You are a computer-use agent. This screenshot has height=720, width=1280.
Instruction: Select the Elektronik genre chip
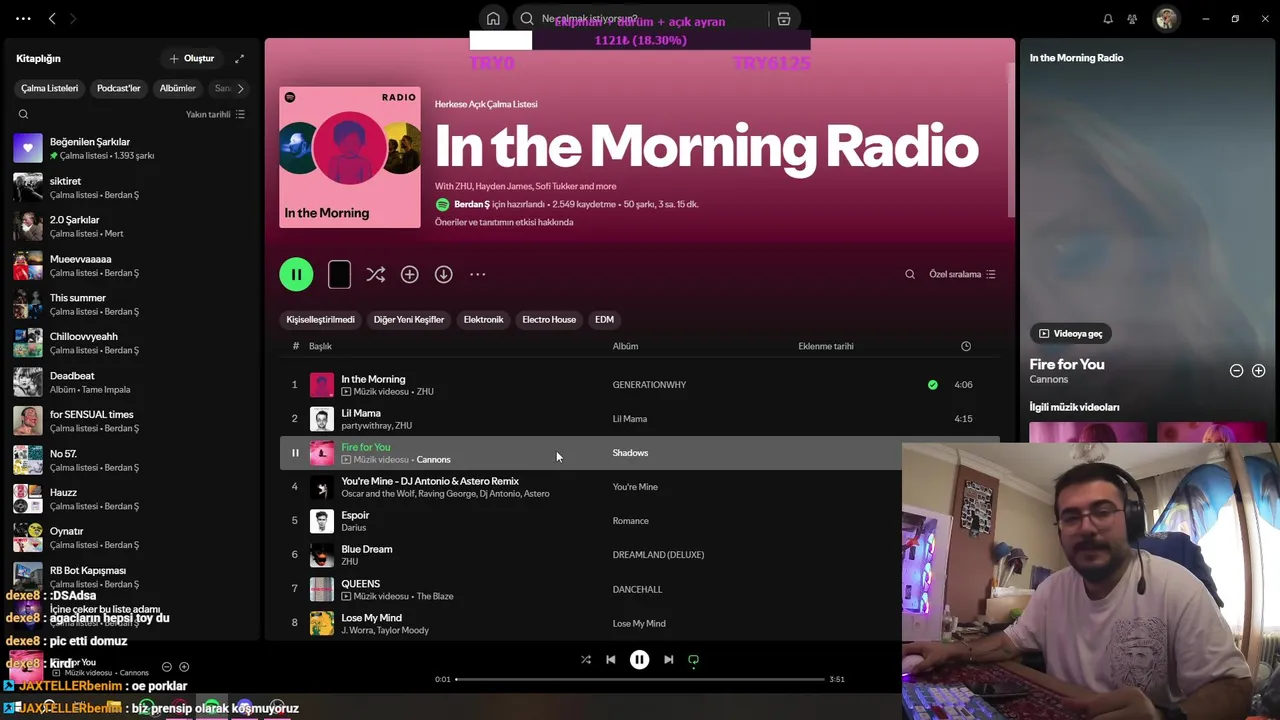(x=483, y=319)
